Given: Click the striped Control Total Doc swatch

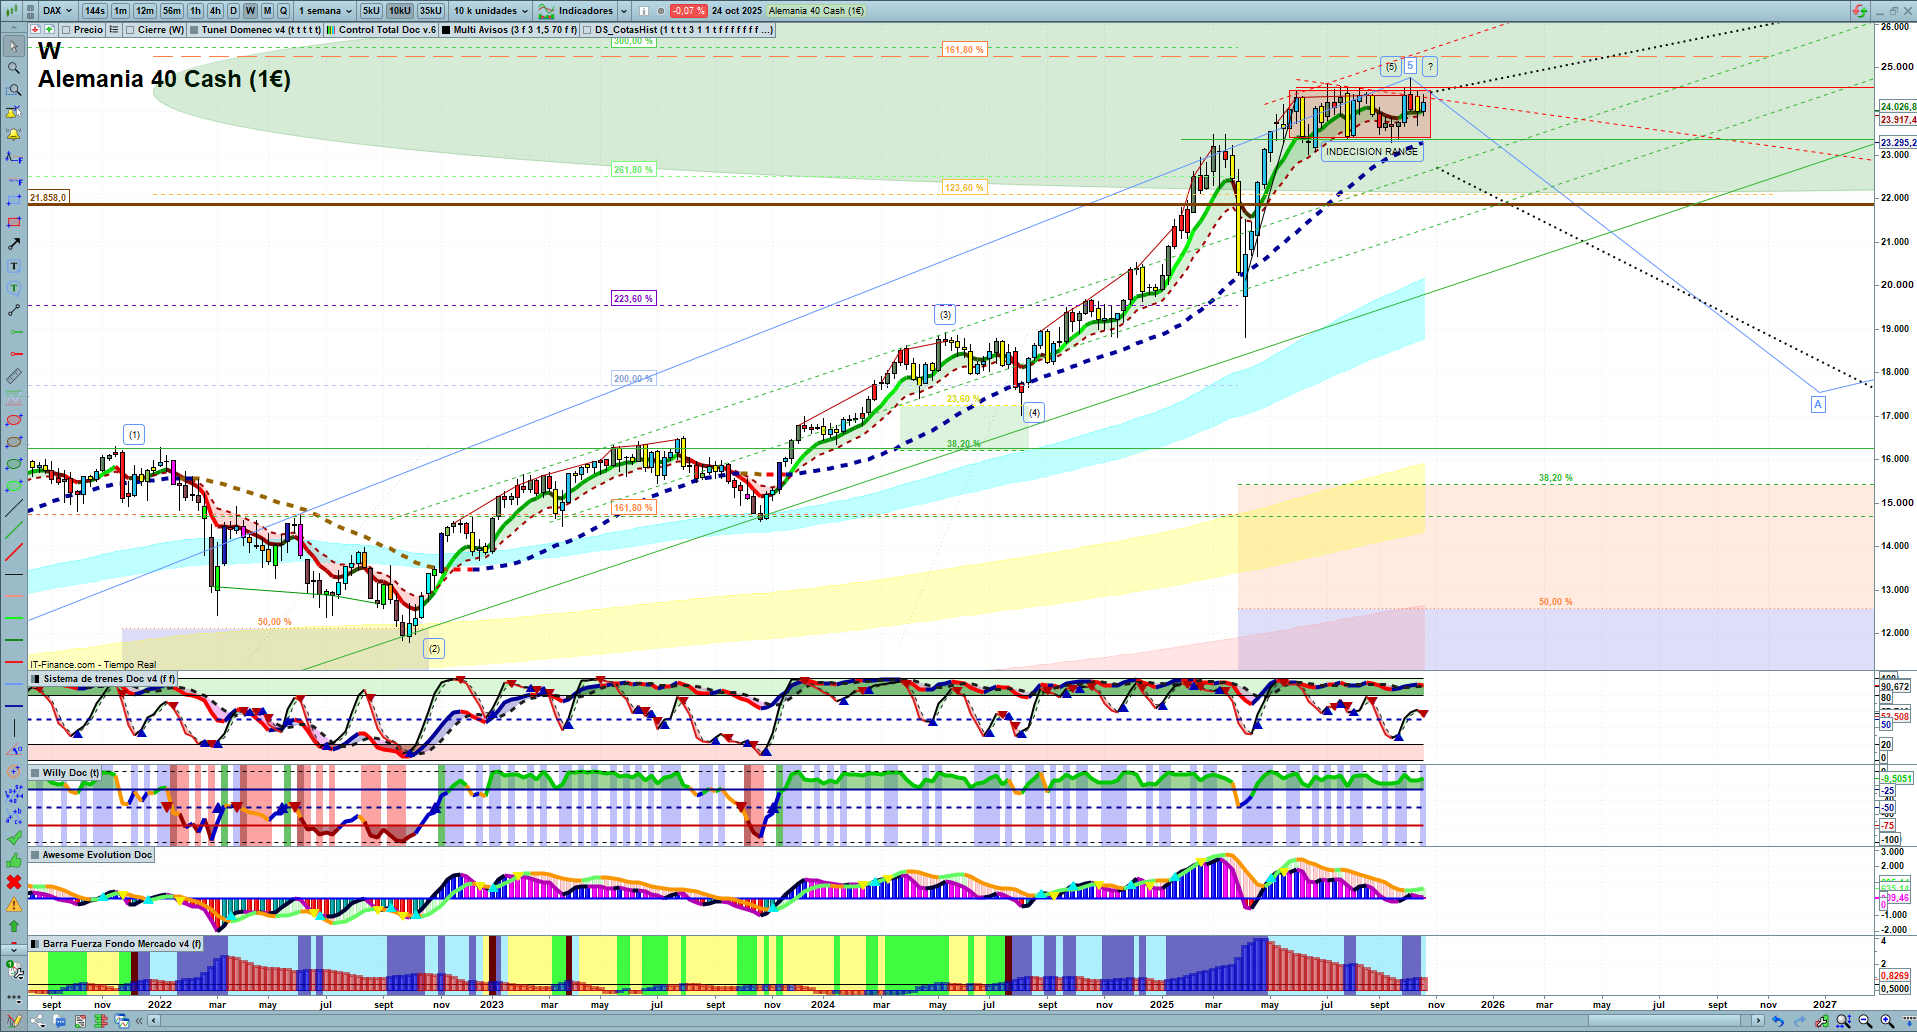Looking at the screenshot, I should click(x=332, y=30).
